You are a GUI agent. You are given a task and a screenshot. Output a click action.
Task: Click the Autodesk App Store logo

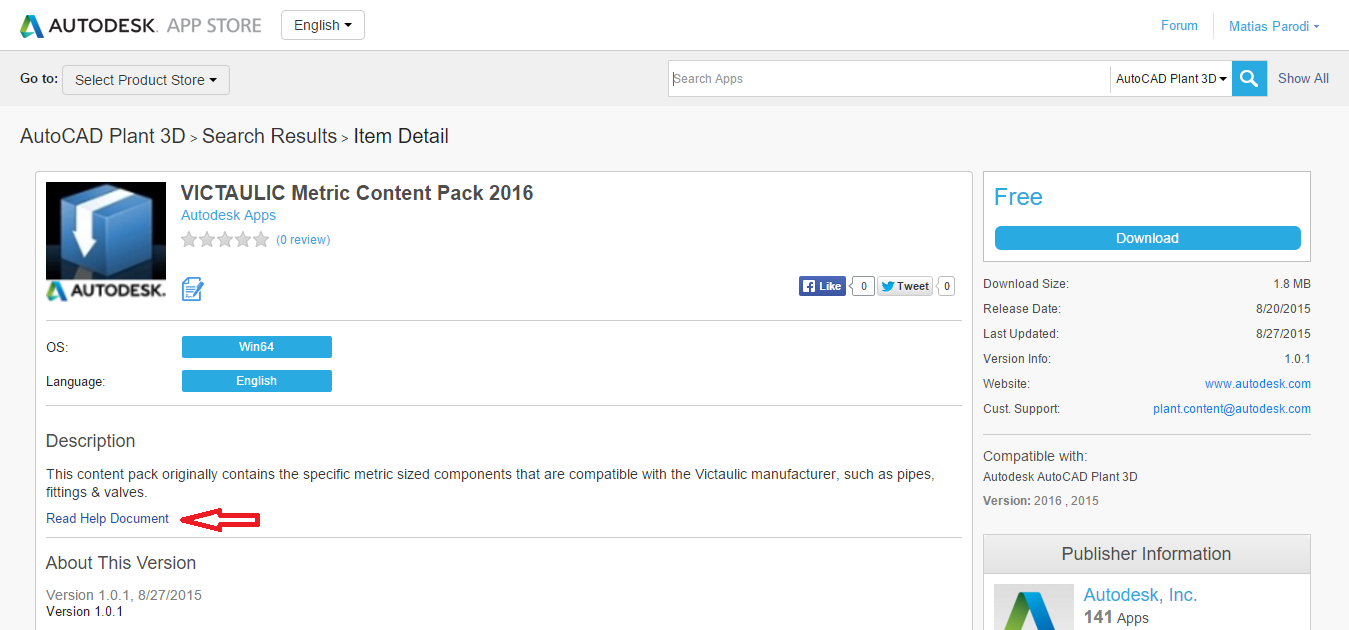coord(141,25)
